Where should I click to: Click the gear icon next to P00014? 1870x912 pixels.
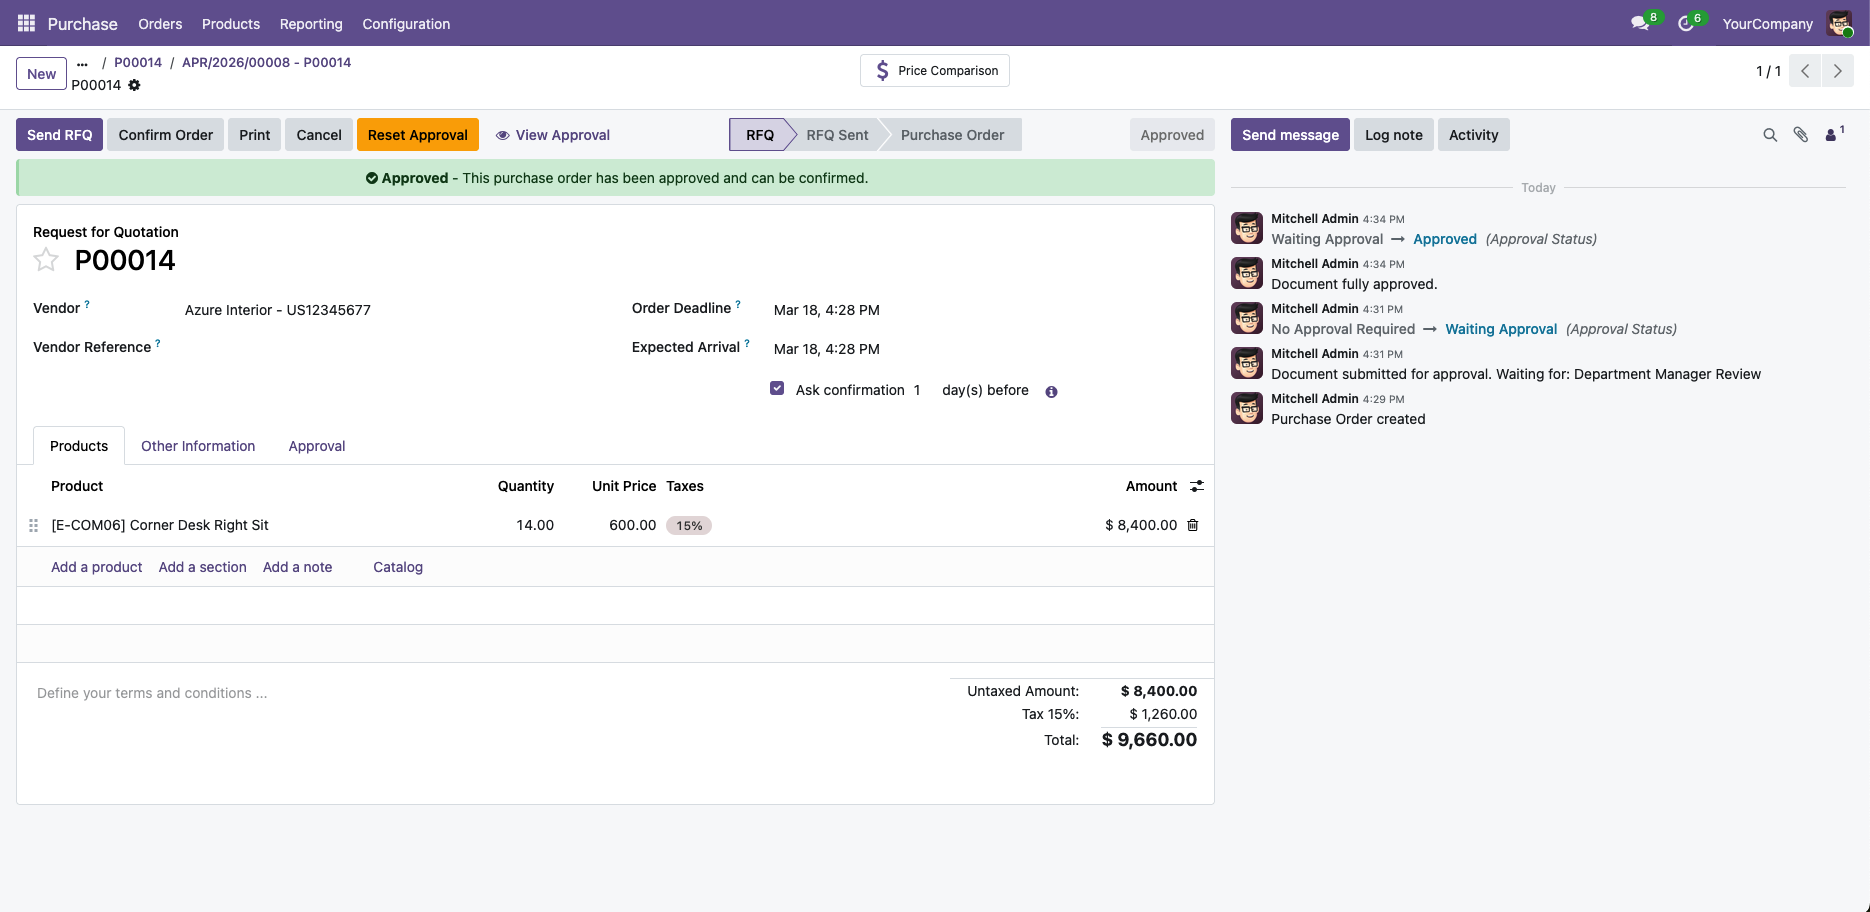[134, 85]
